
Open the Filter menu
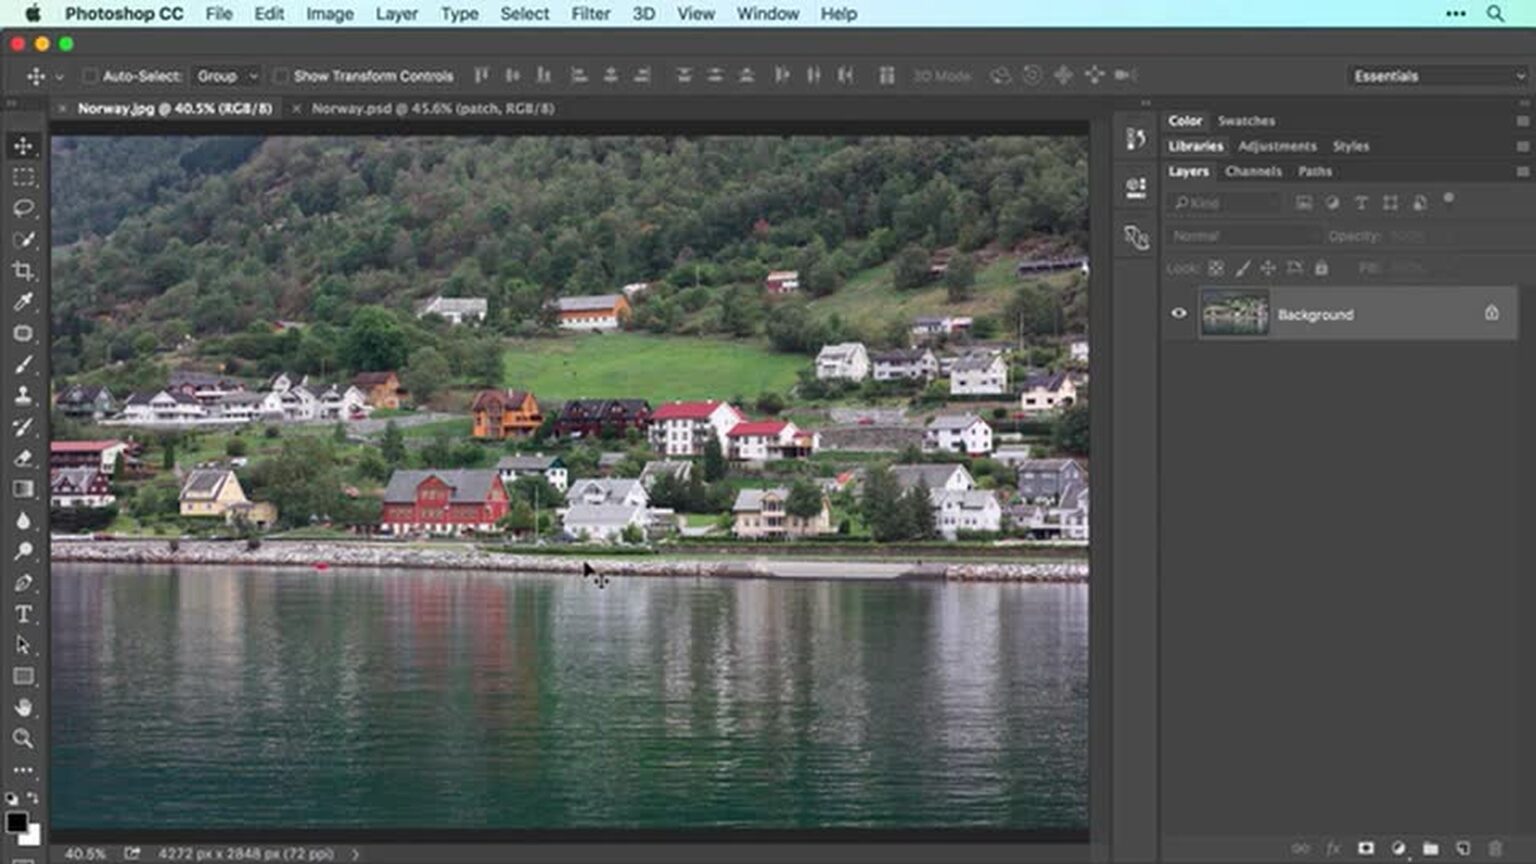[x=590, y=13]
